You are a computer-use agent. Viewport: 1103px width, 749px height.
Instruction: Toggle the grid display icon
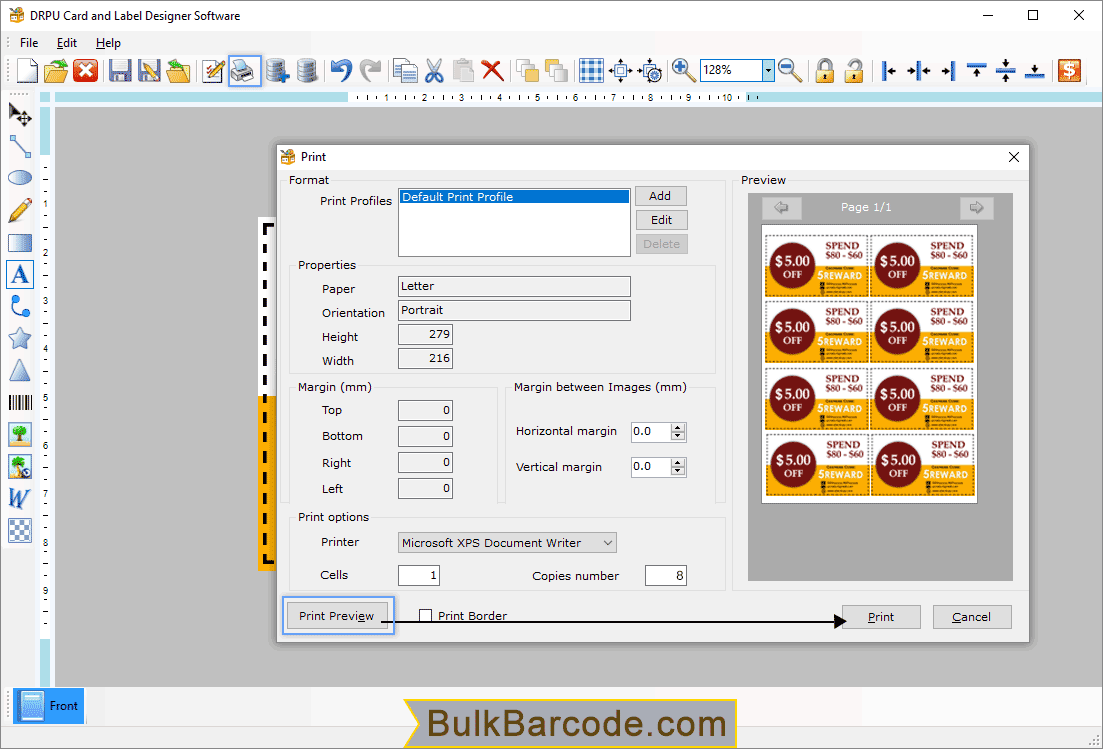point(591,70)
